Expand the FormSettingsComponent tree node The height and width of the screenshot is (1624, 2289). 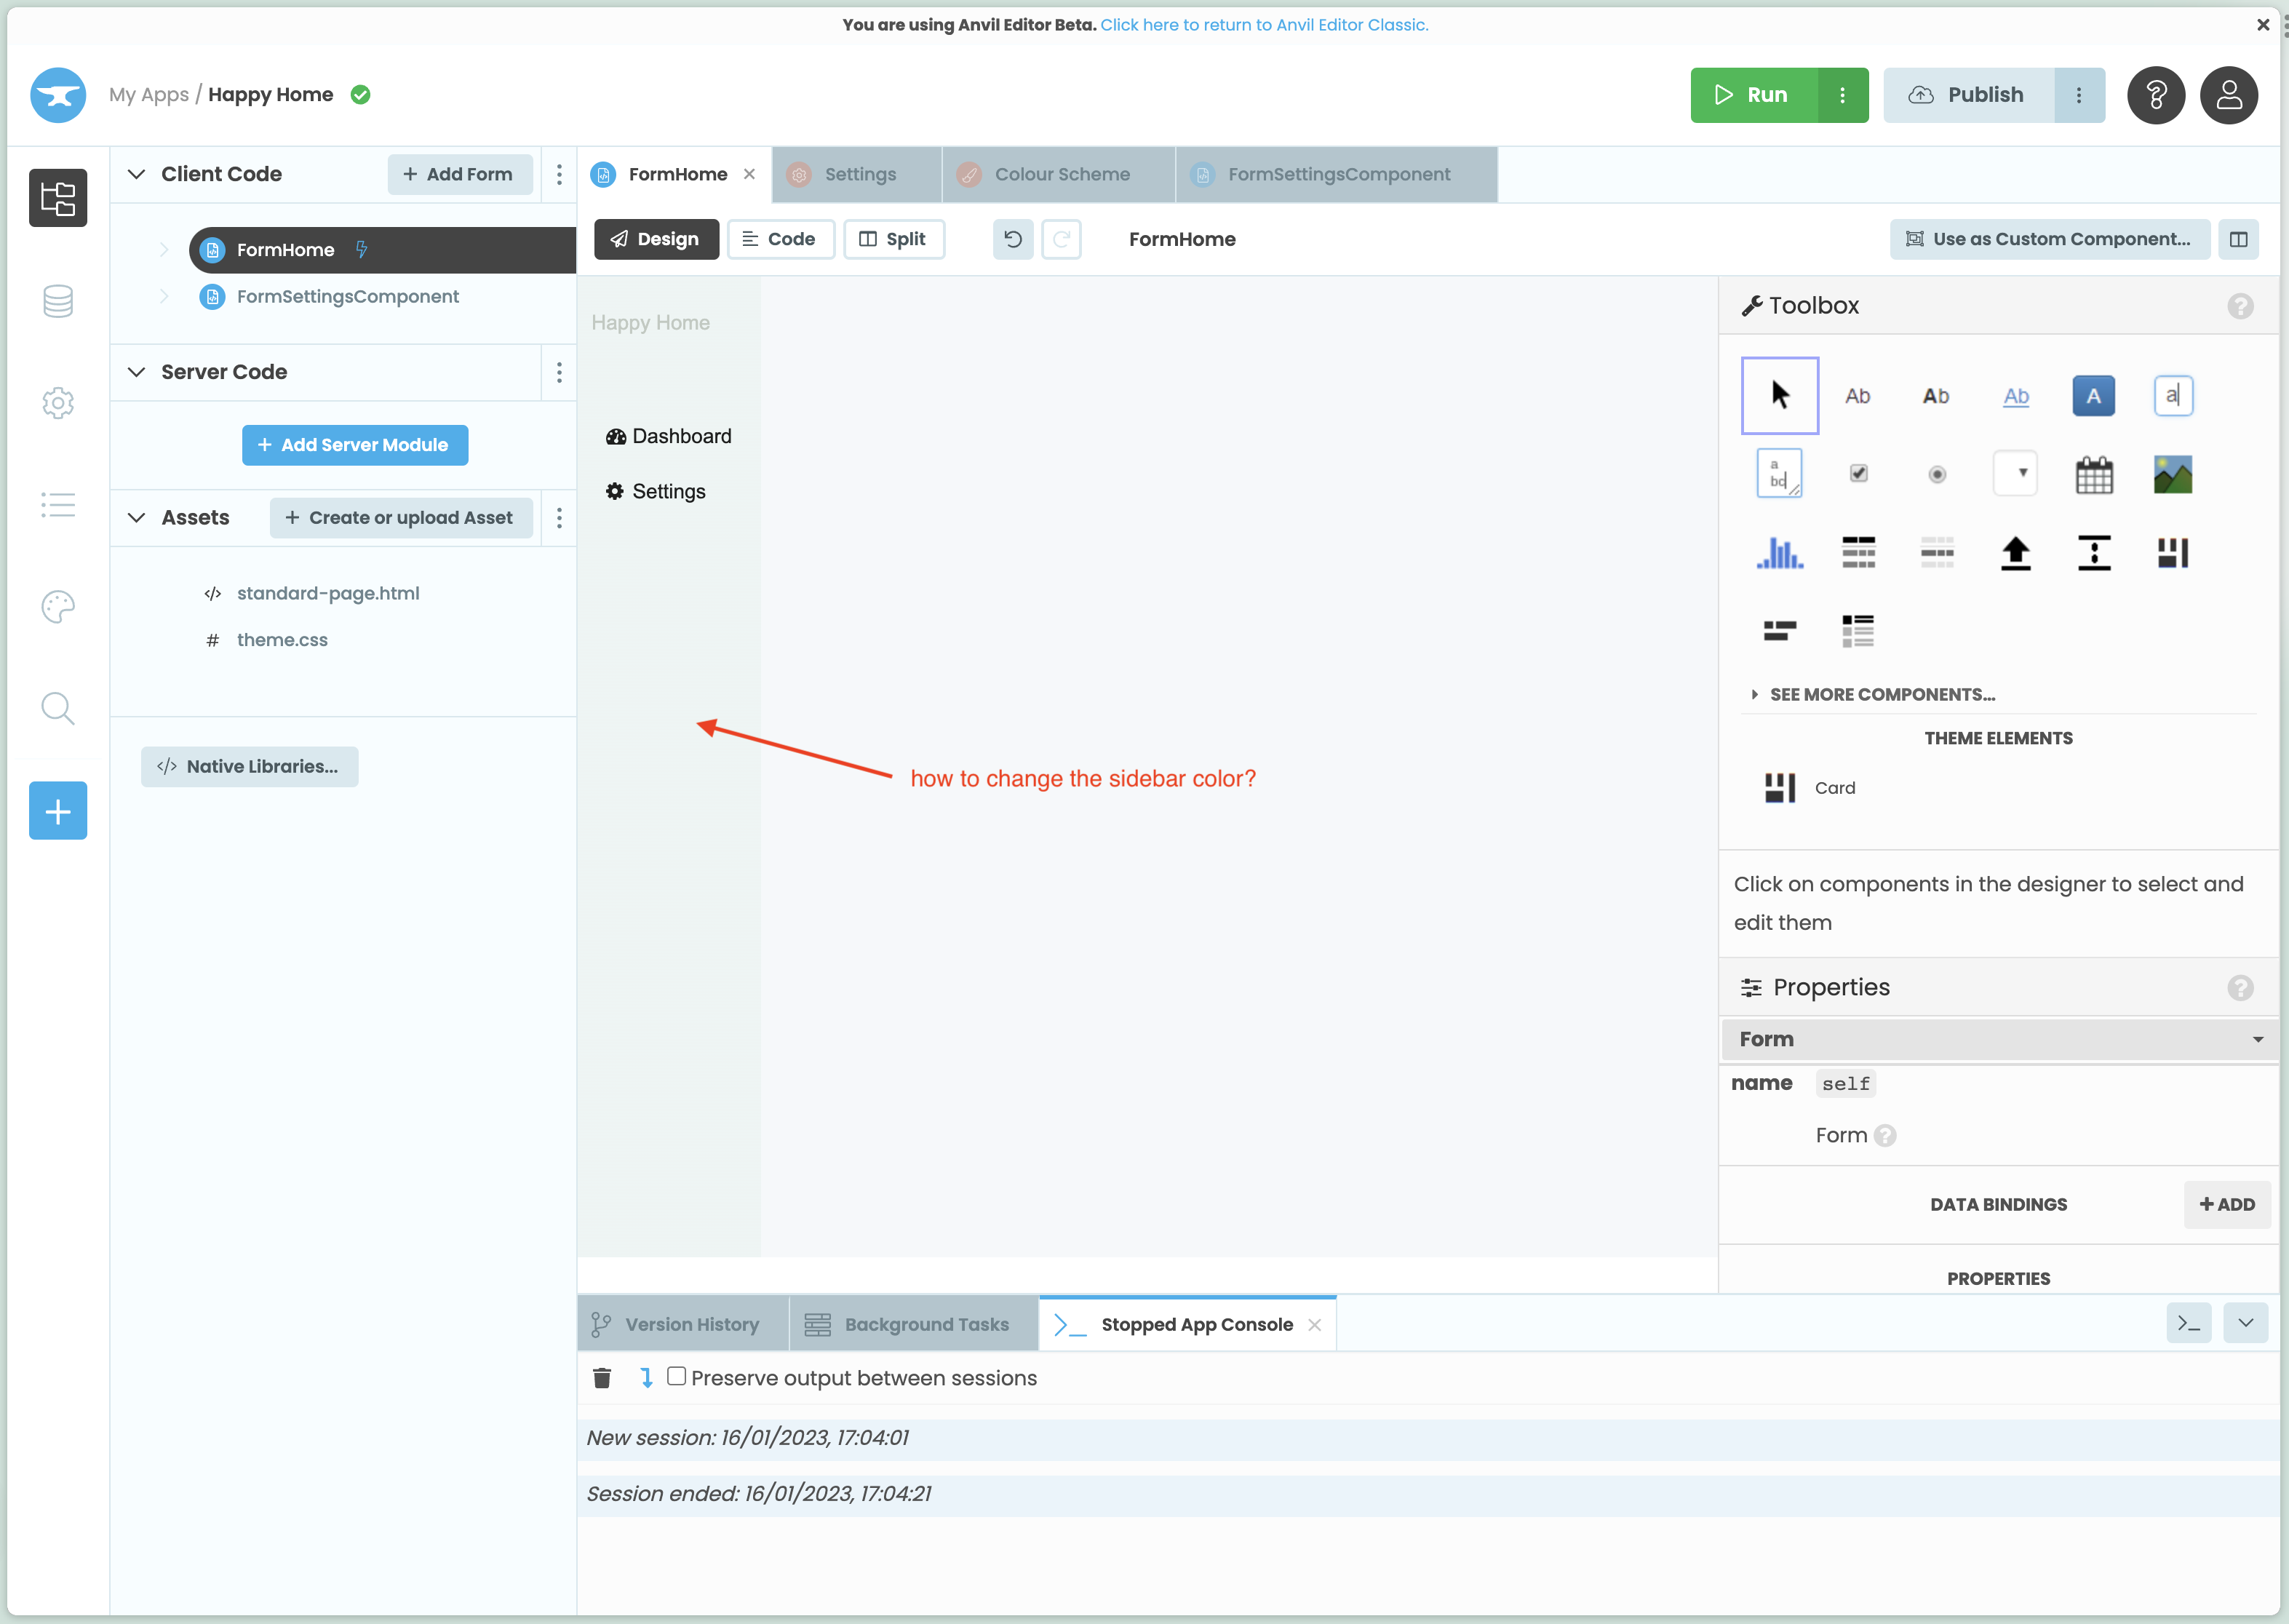coord(164,296)
